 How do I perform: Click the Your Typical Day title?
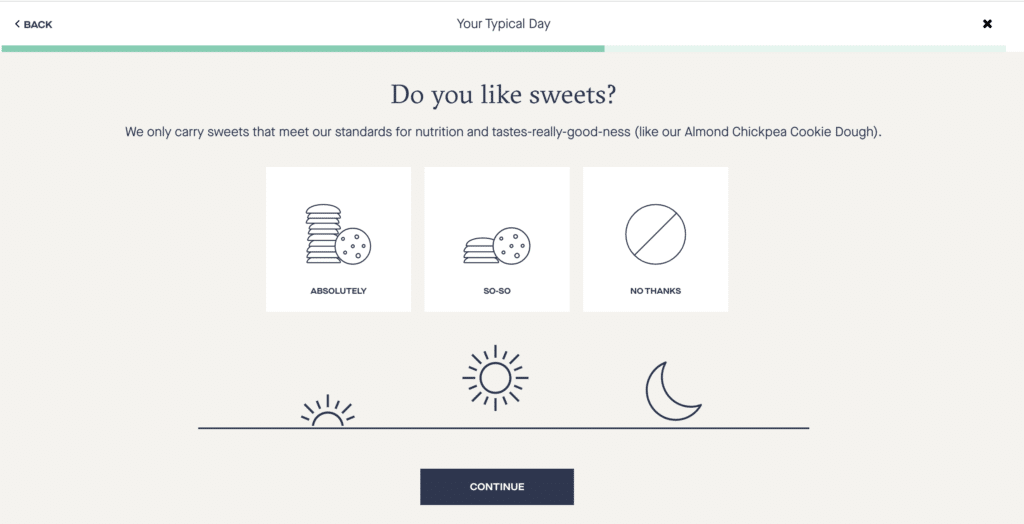click(504, 24)
